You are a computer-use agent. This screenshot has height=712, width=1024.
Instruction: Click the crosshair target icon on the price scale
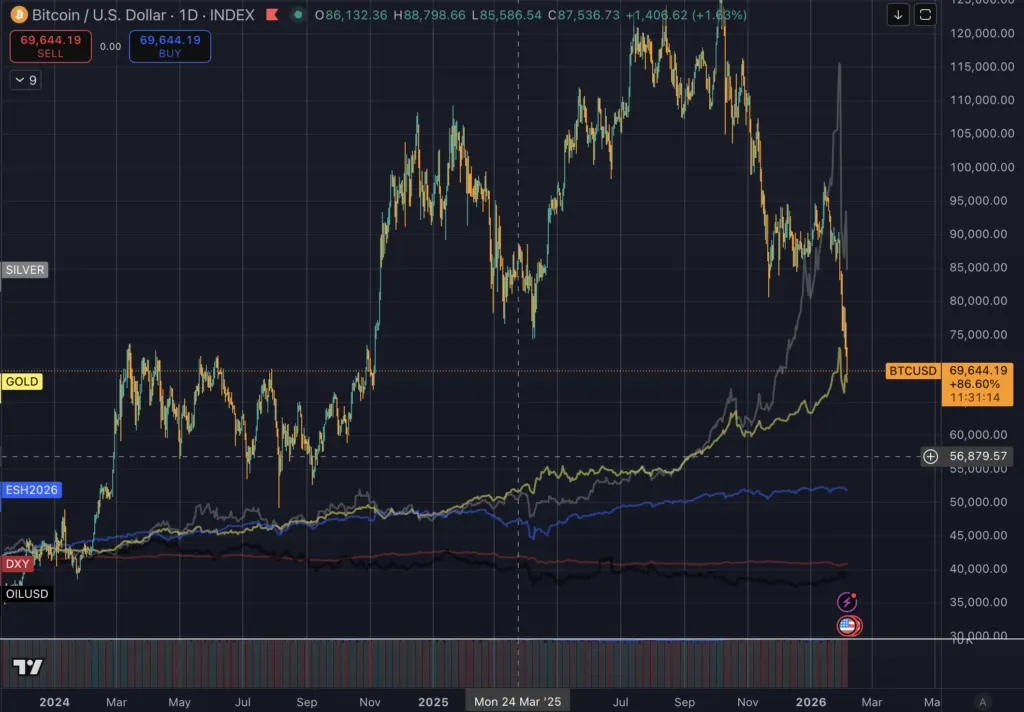click(x=930, y=456)
